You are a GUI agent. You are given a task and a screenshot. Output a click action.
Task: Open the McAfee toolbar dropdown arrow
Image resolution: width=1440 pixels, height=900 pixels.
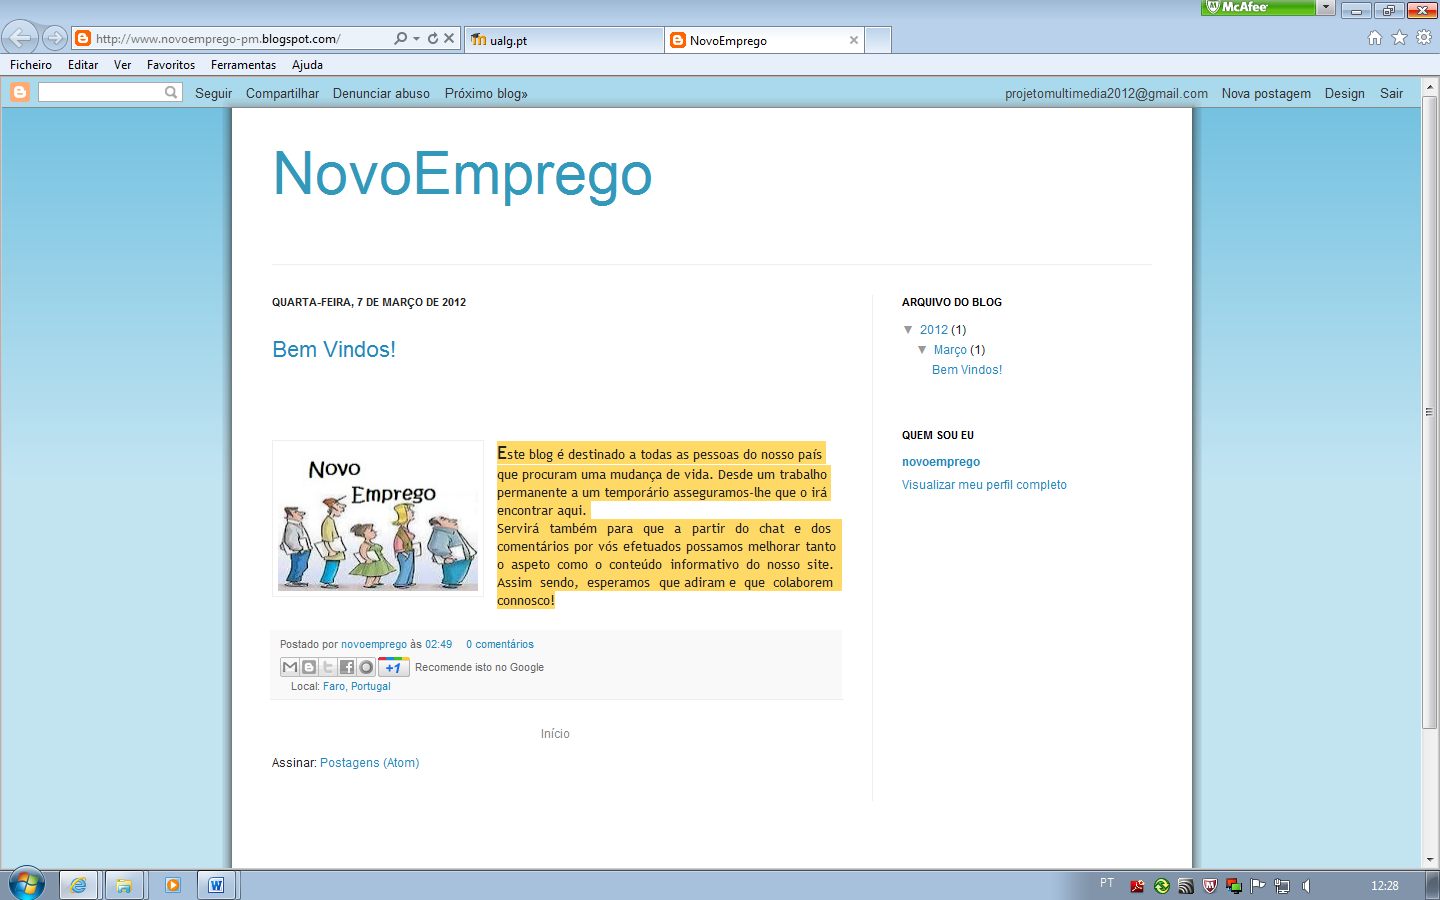(x=1326, y=7)
